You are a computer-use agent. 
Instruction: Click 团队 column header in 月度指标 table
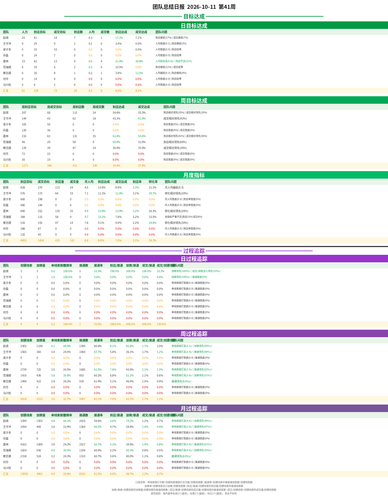pos(6,182)
